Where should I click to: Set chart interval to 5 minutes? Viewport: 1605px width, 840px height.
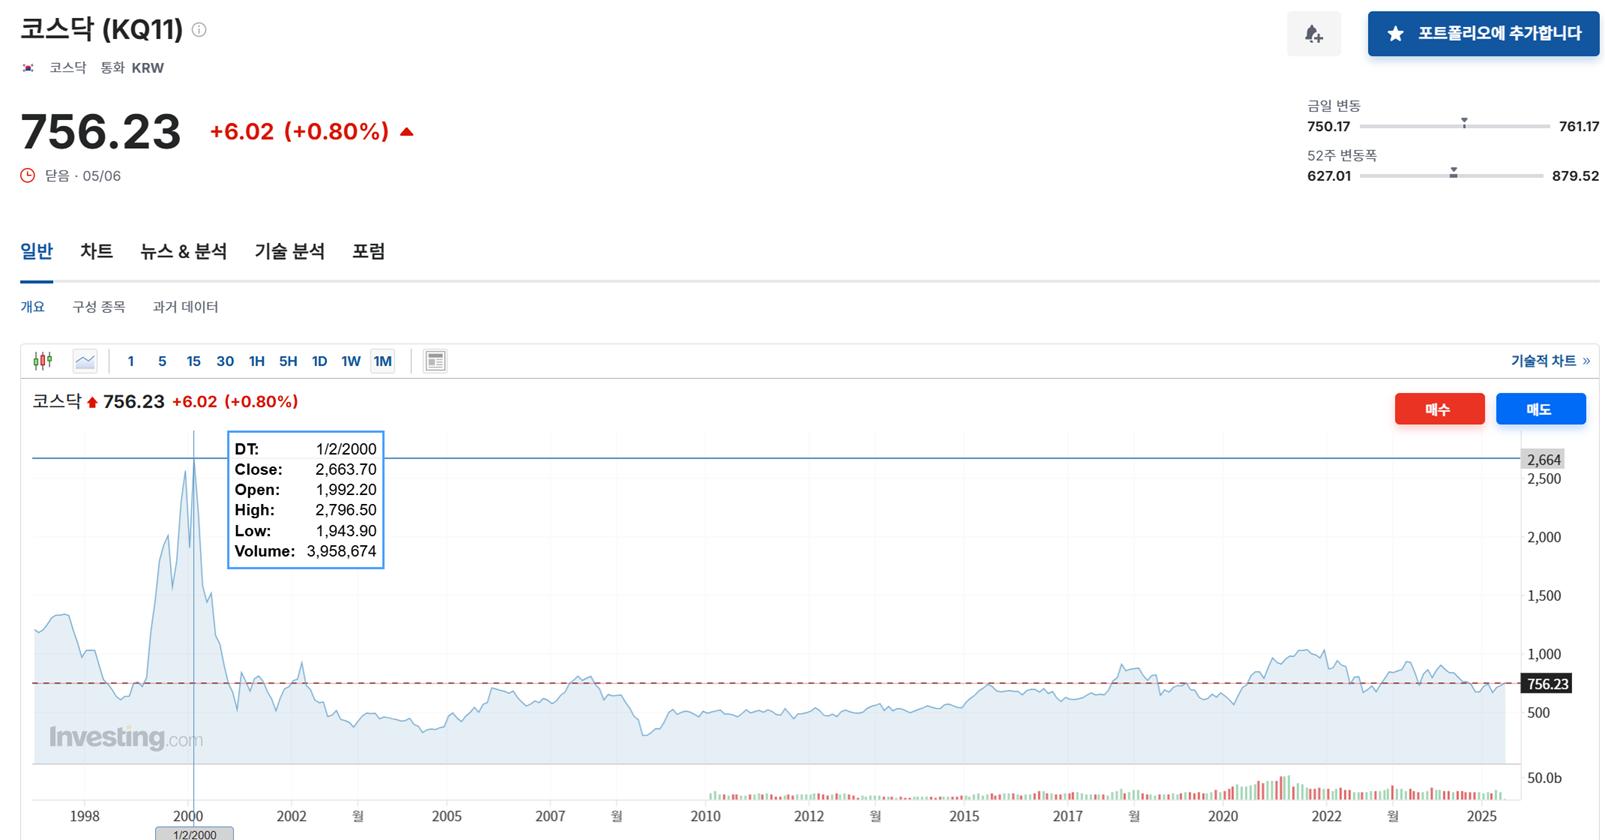(162, 361)
